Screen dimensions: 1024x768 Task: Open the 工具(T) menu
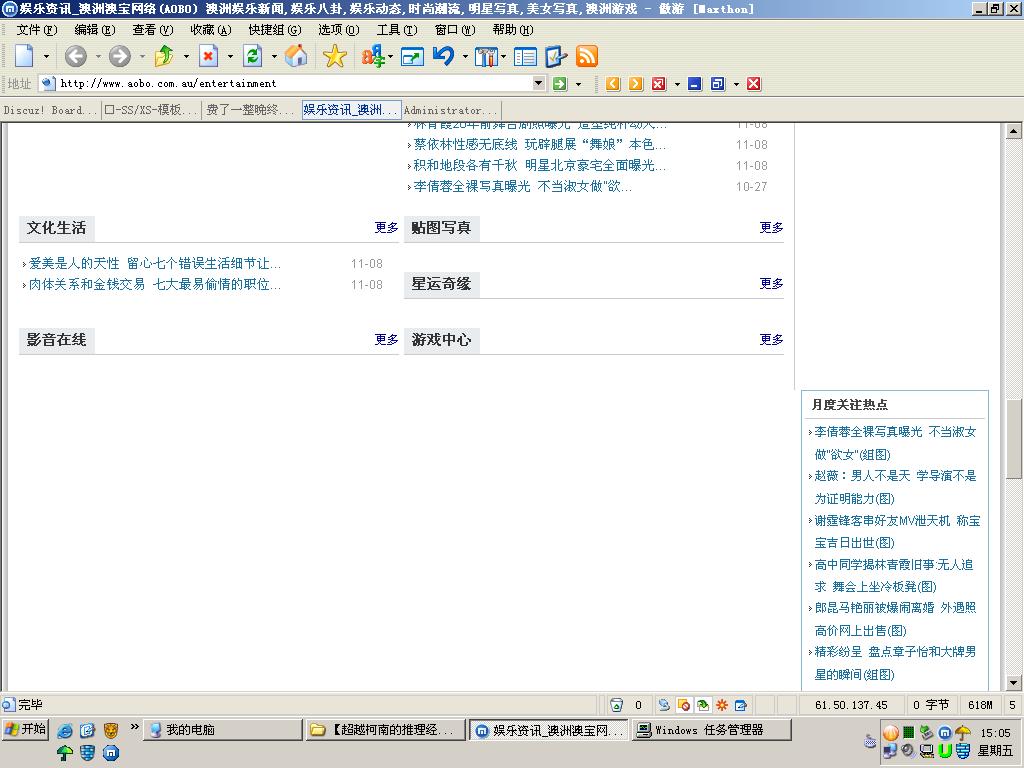pyautogui.click(x=397, y=30)
